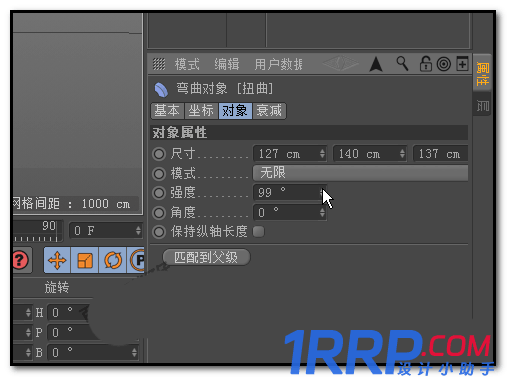
Task: Click the 匹配到父级 button
Action: pos(206,257)
